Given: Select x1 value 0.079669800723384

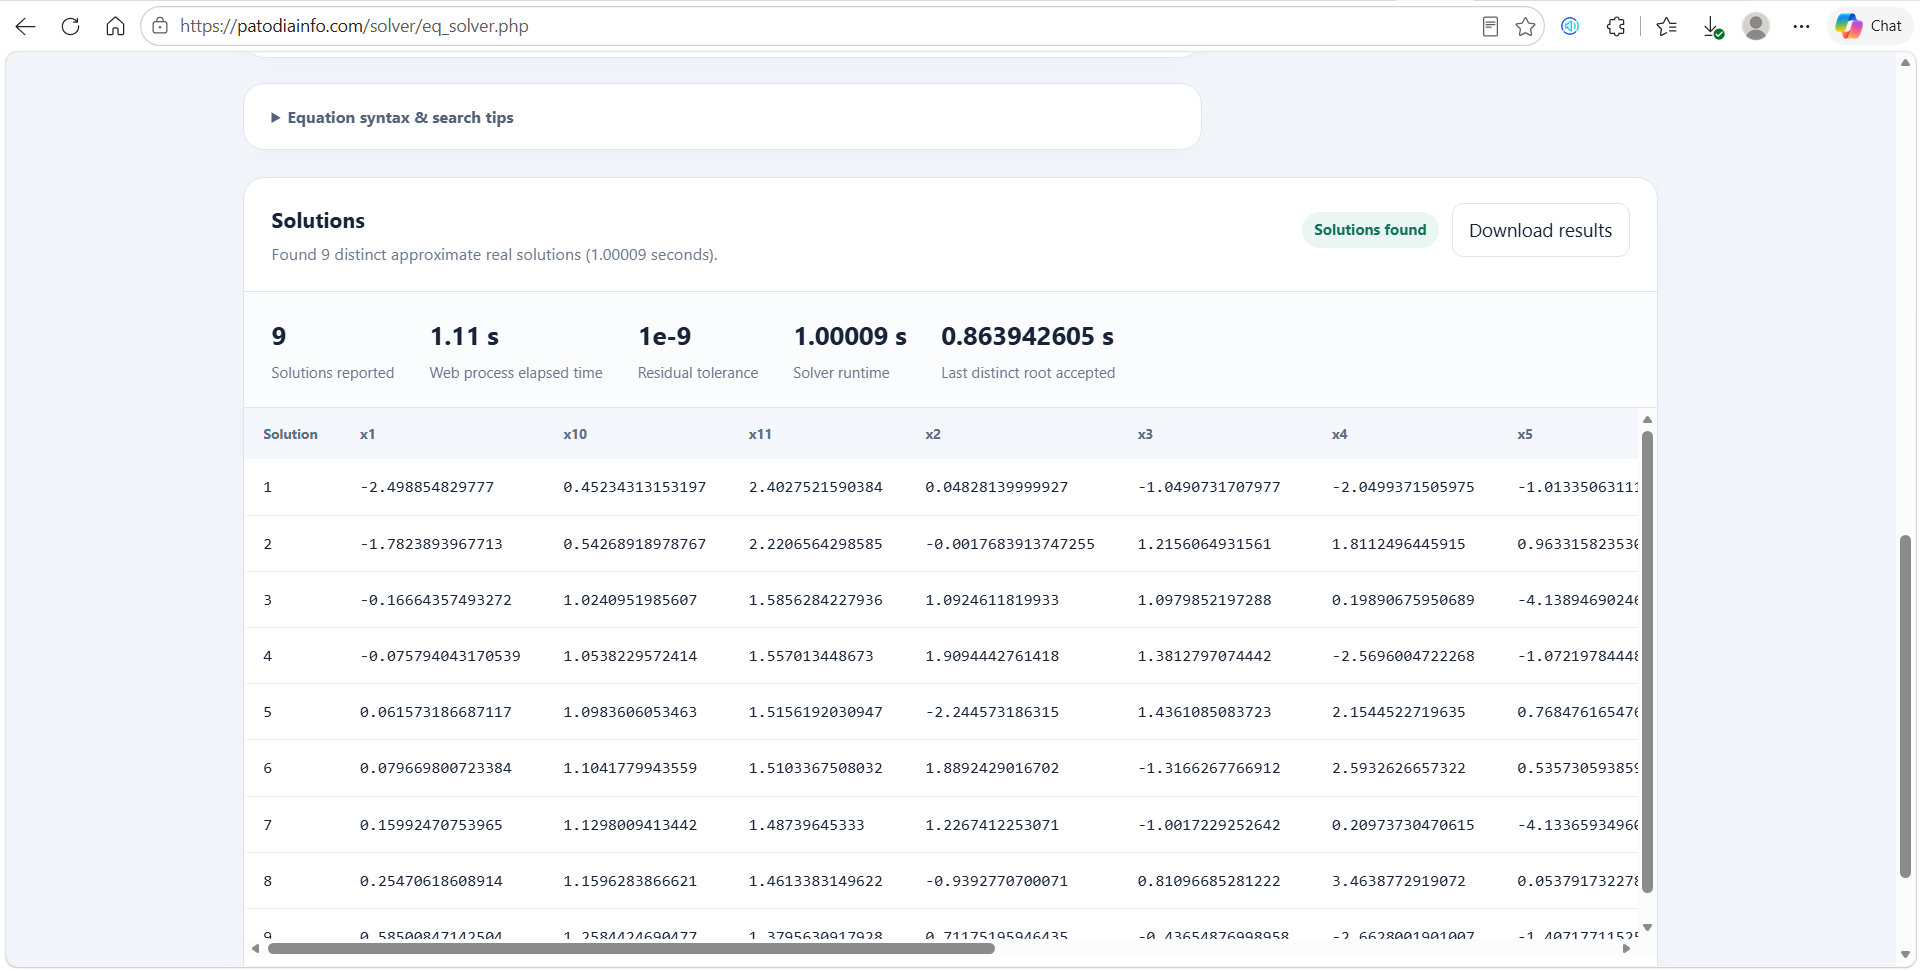Looking at the screenshot, I should (x=436, y=768).
